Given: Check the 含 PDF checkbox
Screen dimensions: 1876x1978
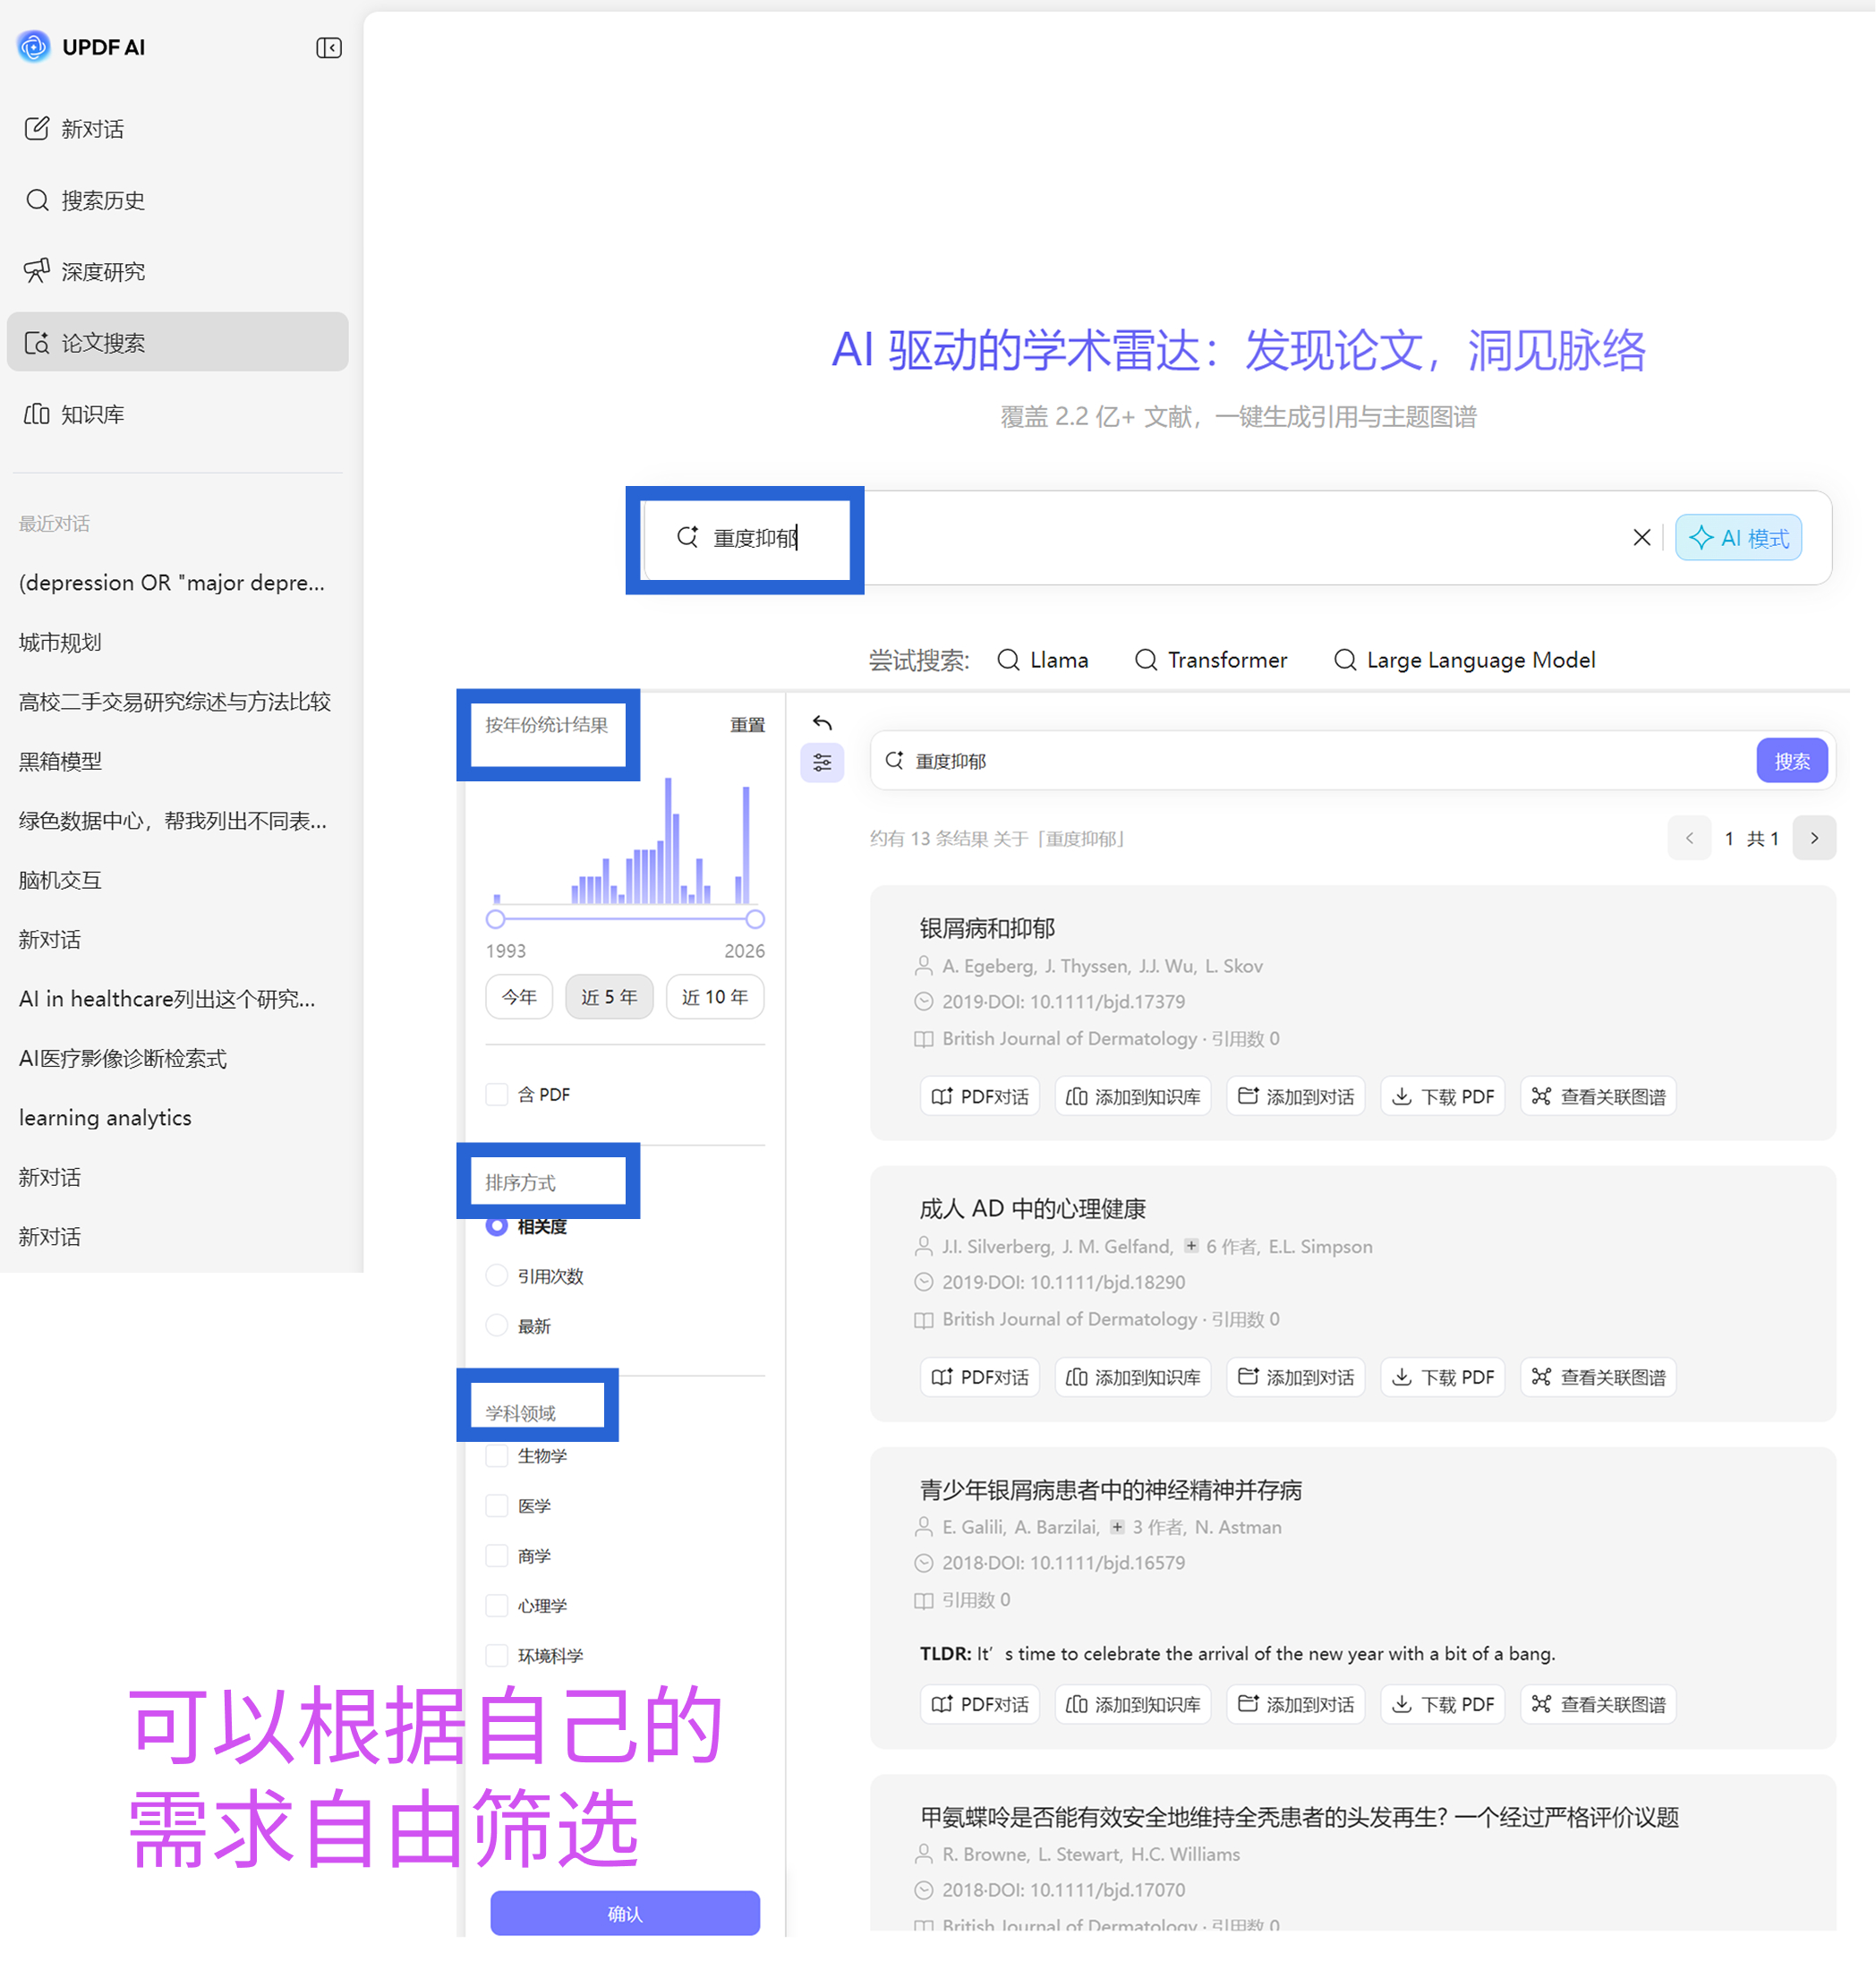Looking at the screenshot, I should pyautogui.click(x=496, y=1094).
